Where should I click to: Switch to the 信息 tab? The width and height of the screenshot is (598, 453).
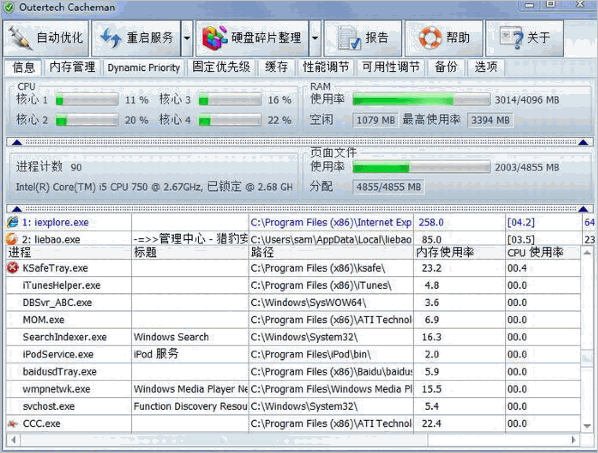coord(24,67)
